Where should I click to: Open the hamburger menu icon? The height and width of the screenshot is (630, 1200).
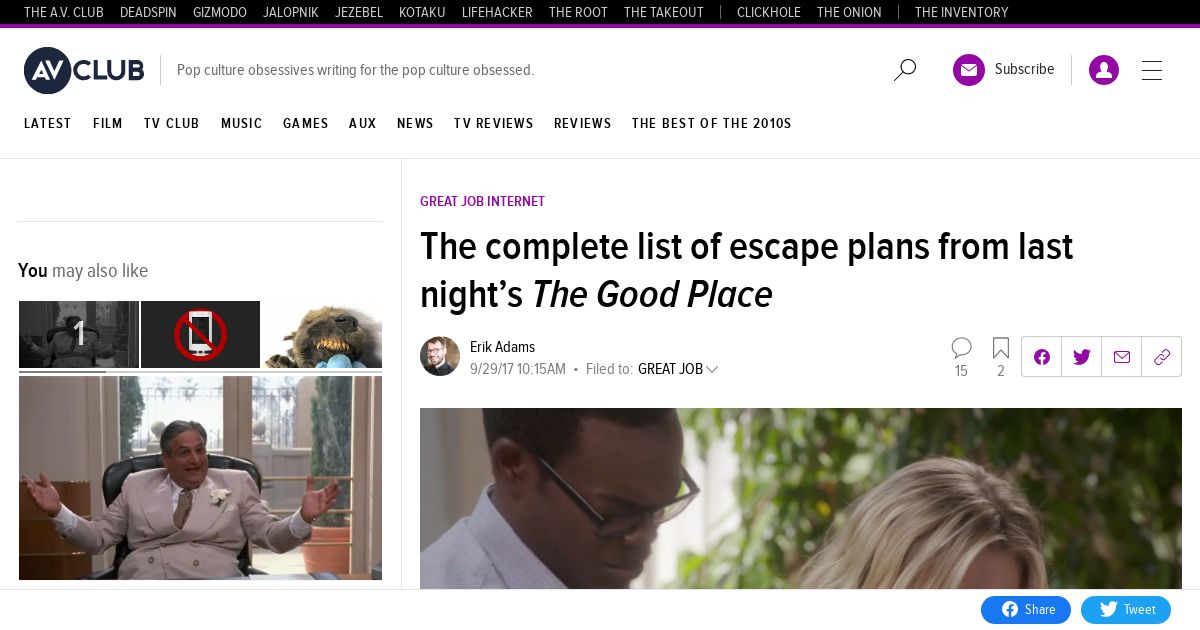click(x=1152, y=70)
